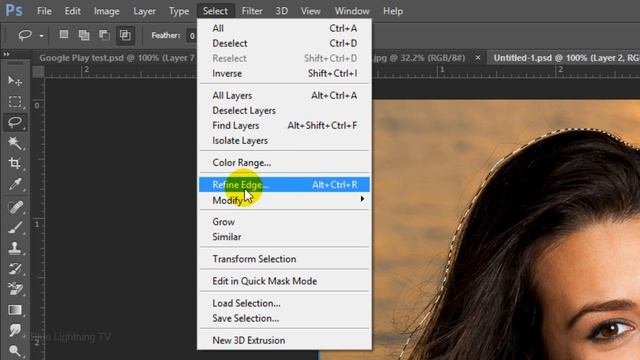Open the Help menu
640x360 pixels.
[393, 11]
